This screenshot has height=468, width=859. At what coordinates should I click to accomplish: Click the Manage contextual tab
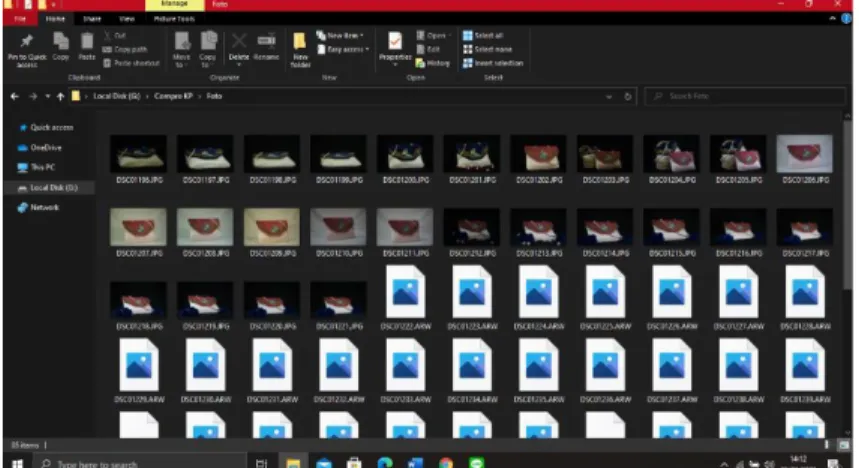click(175, 4)
